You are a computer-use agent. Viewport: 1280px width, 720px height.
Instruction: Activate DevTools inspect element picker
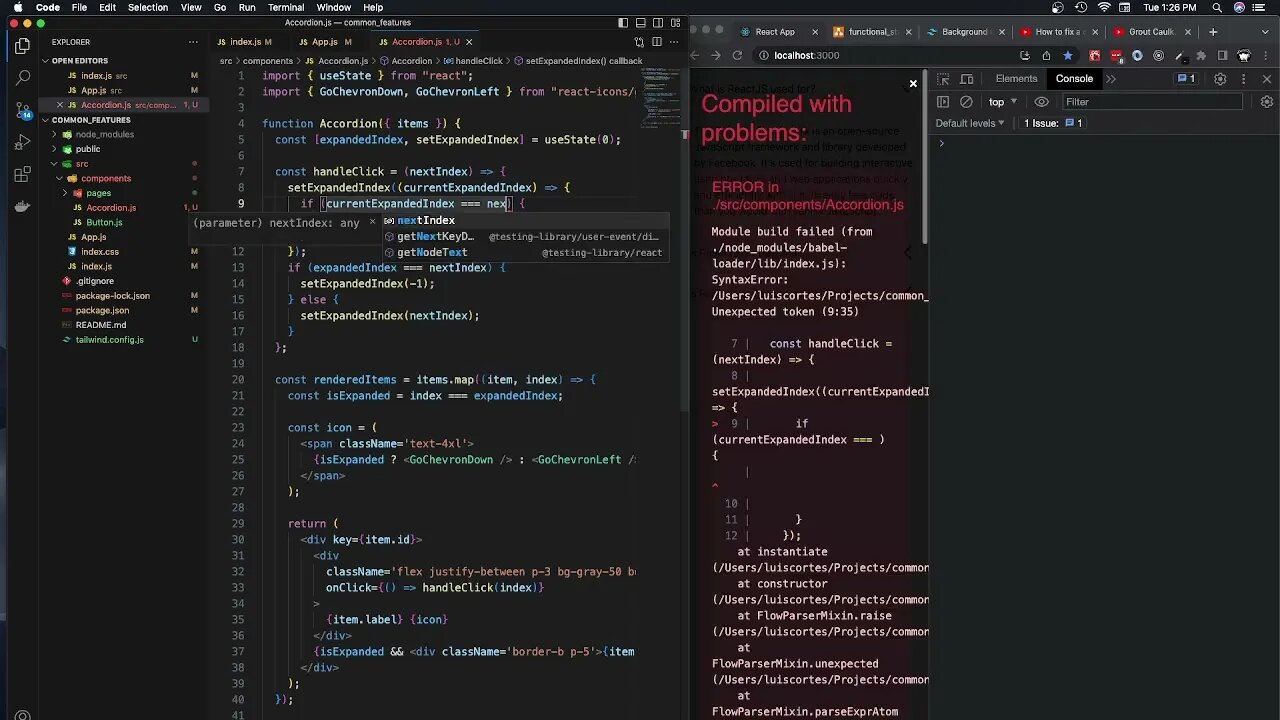point(943,79)
